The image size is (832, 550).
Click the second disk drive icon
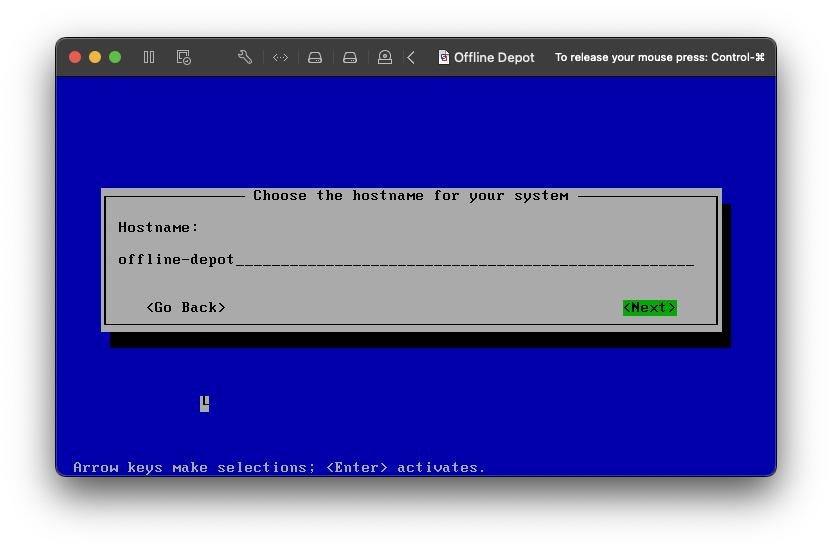tap(350, 57)
